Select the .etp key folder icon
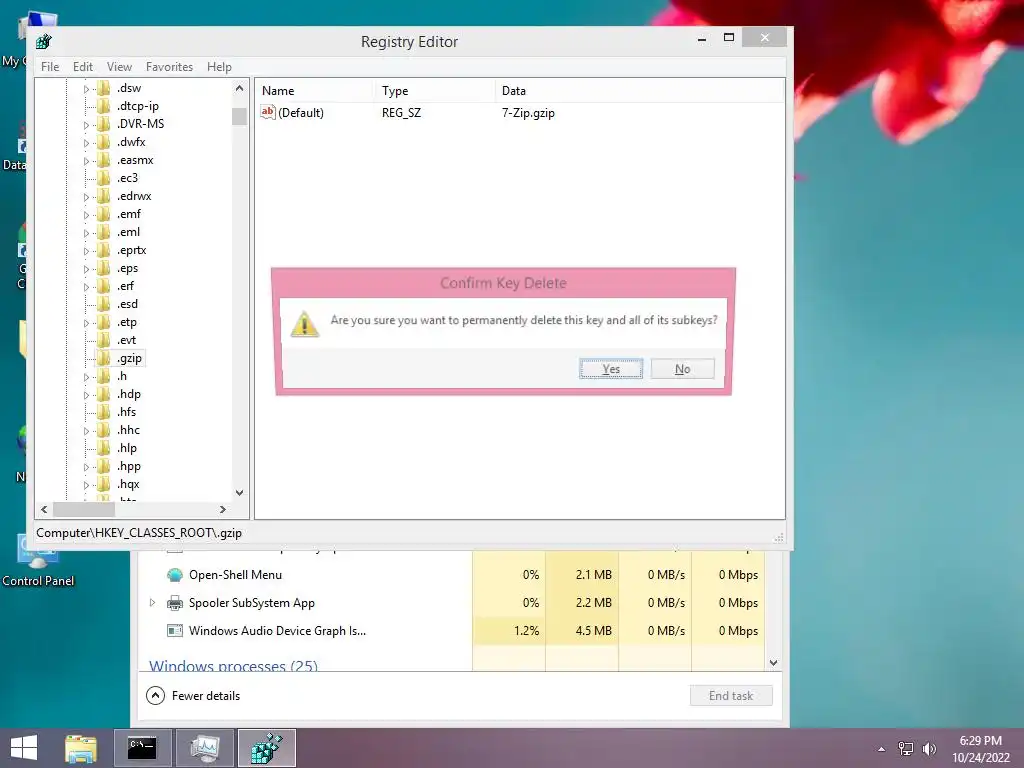Screen dimensions: 1024x768 coord(103,322)
